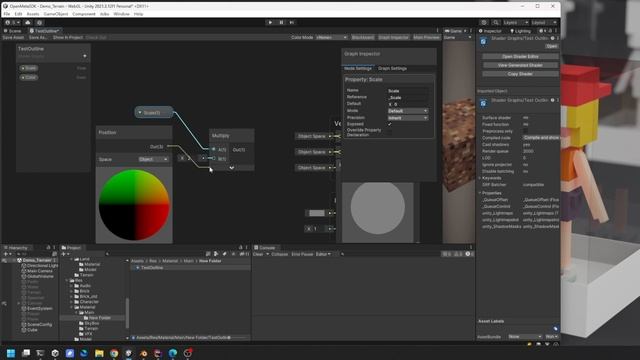Open Google Chrome from the taskbar

(x=114, y=353)
